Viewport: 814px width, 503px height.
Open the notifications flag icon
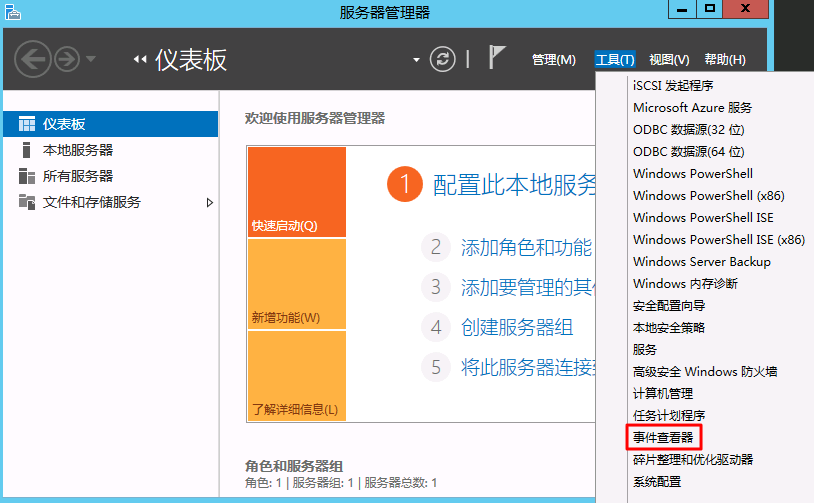coord(496,57)
